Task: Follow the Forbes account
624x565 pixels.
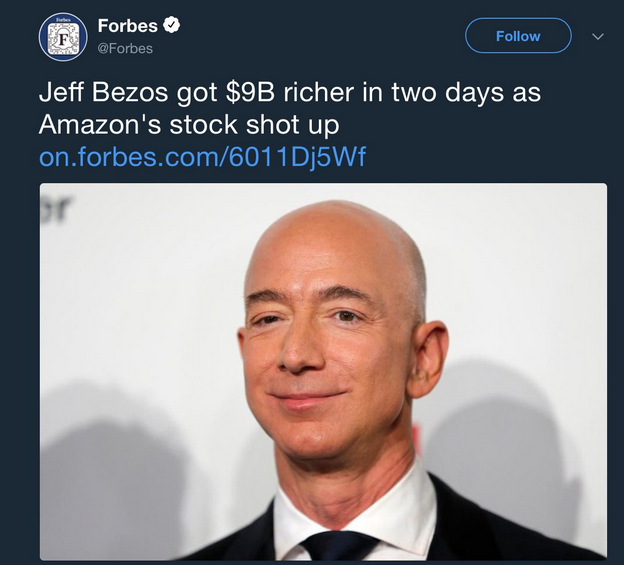Action: click(518, 36)
